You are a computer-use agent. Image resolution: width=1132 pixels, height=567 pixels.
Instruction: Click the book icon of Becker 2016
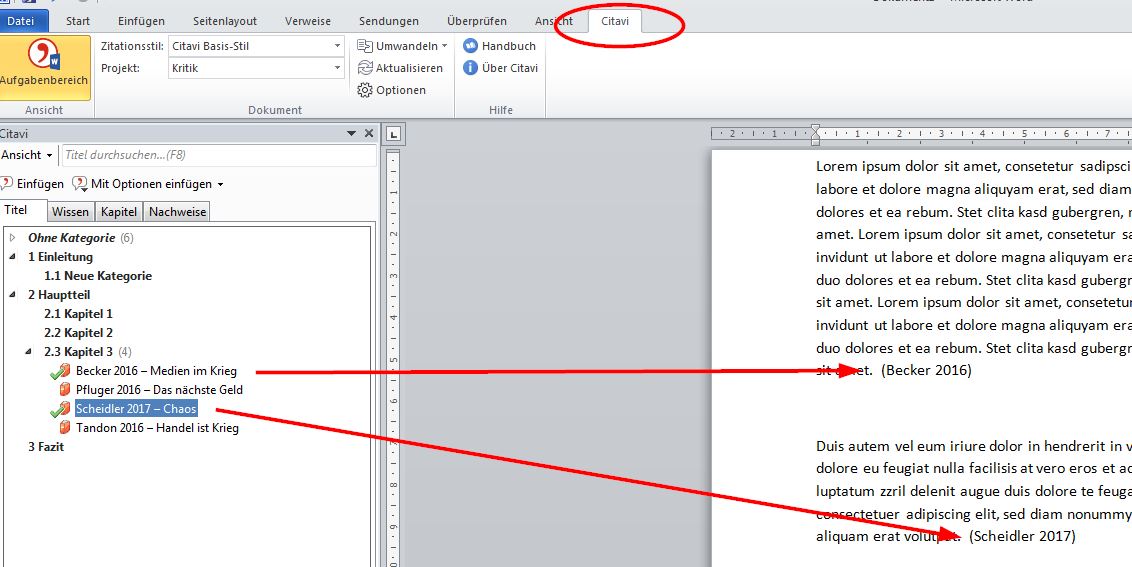coord(64,371)
